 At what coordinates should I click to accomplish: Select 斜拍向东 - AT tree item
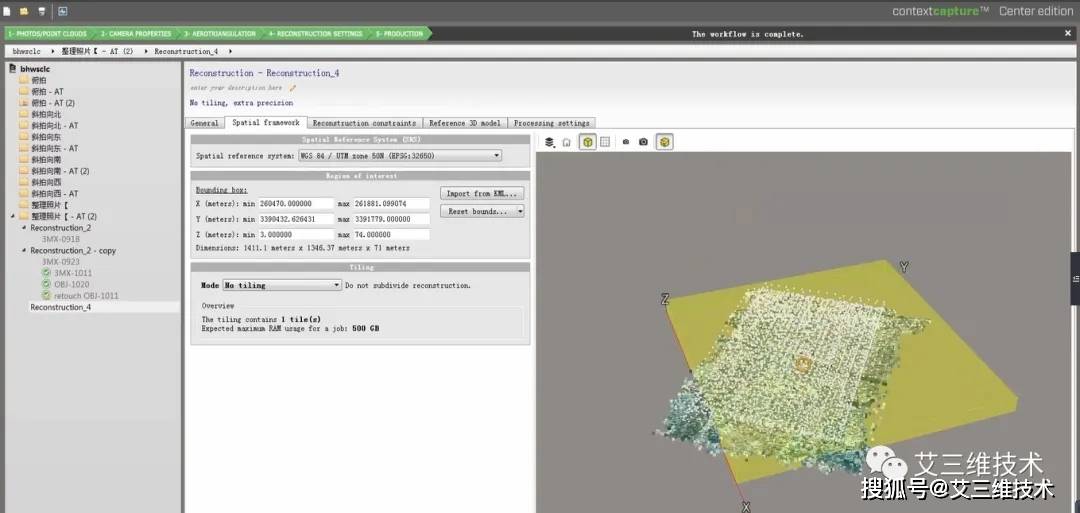click(54, 148)
